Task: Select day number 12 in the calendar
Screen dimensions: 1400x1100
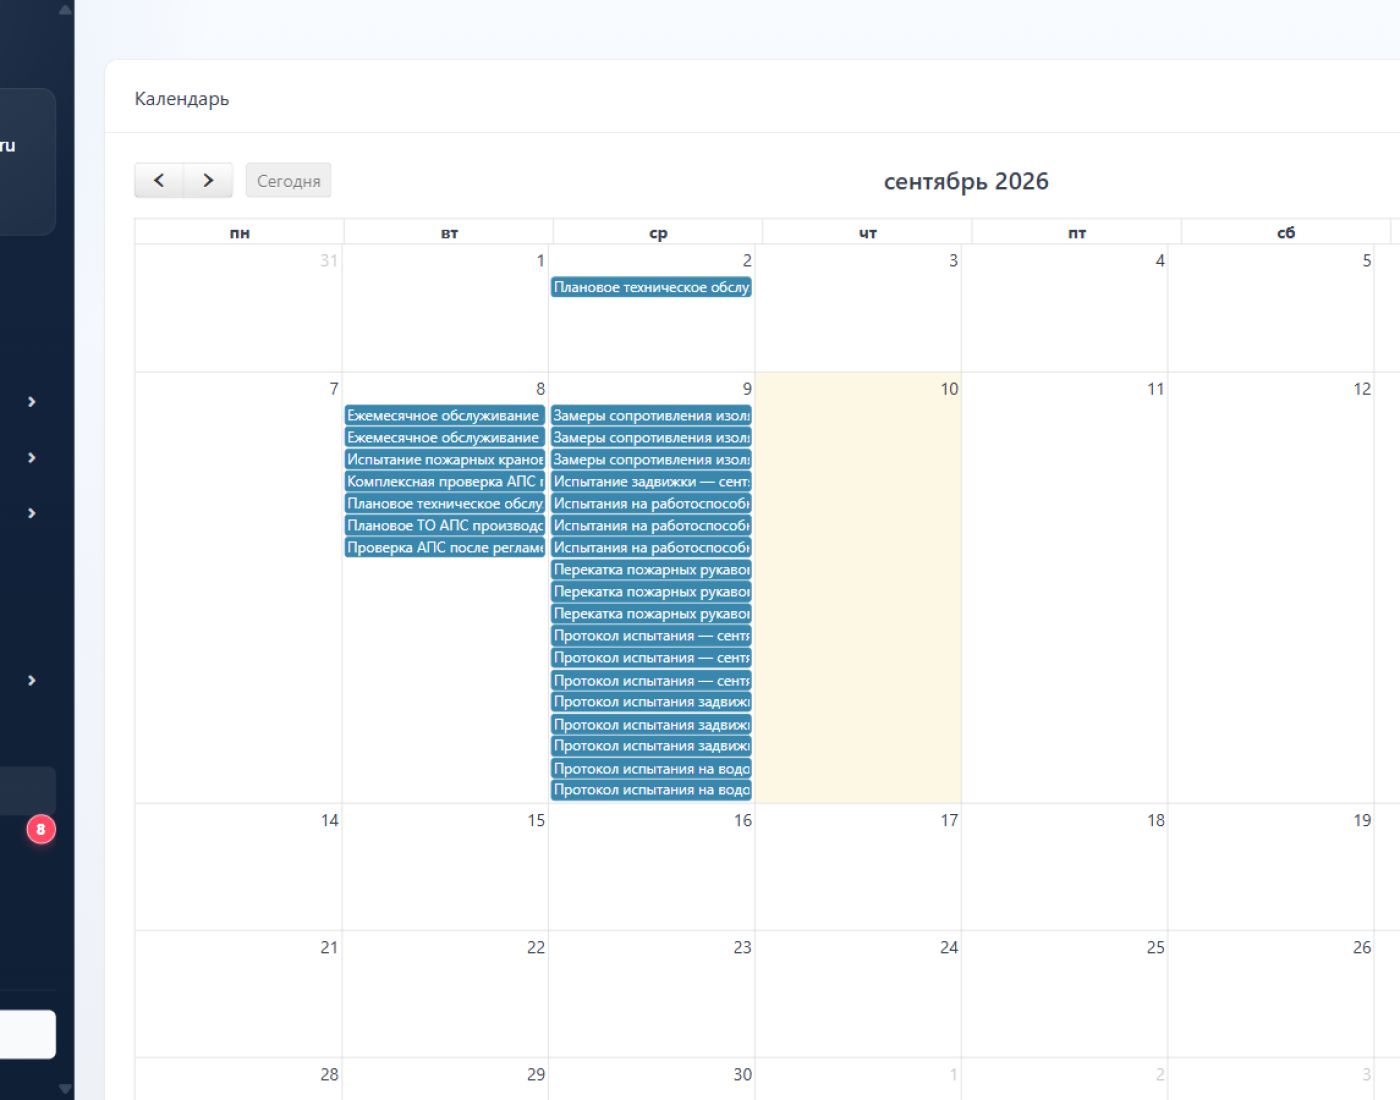Action: [1362, 389]
